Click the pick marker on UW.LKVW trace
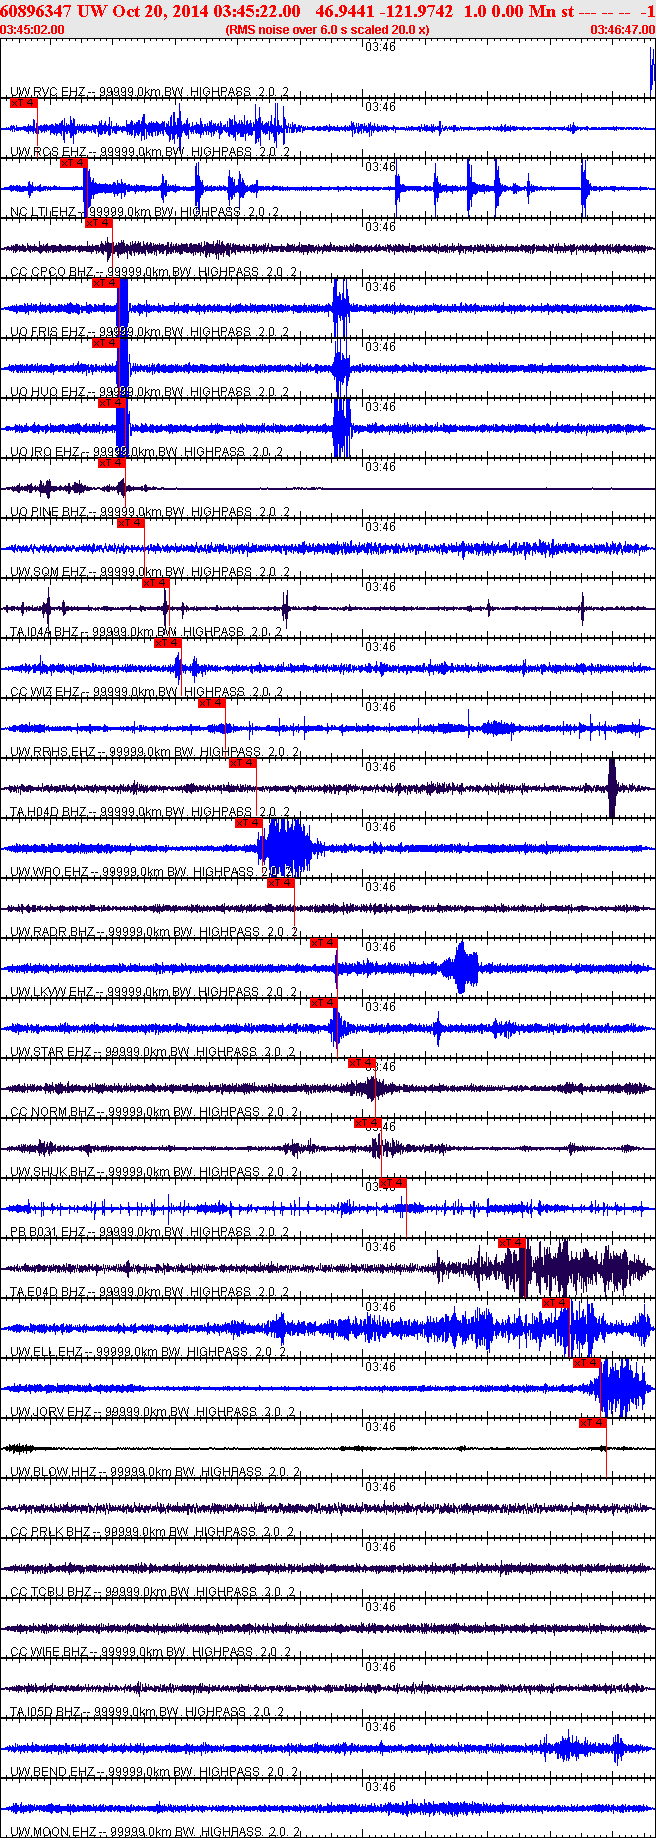Image resolution: width=656 pixels, height=1838 pixels. [323, 943]
